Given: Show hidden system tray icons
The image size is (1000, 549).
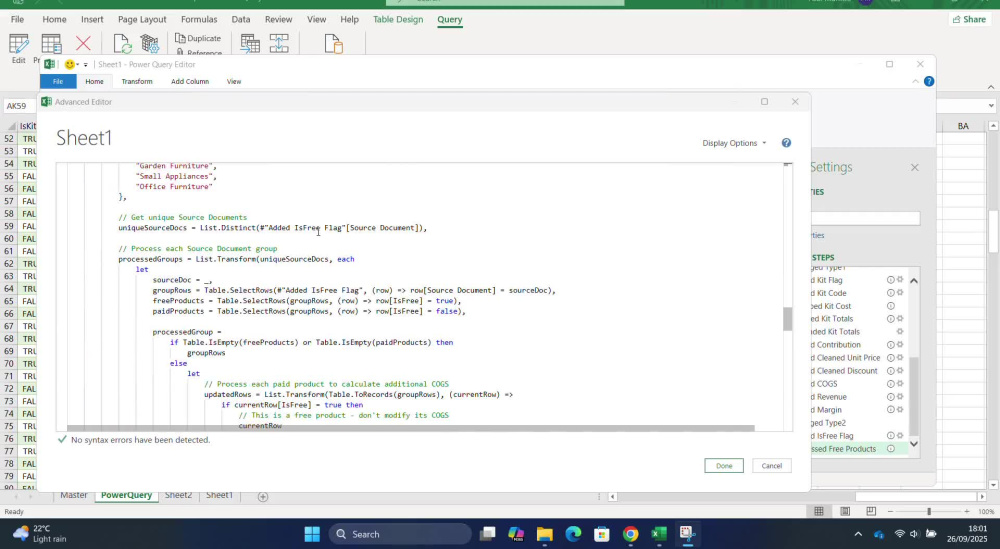Looking at the screenshot, I should tap(858, 534).
